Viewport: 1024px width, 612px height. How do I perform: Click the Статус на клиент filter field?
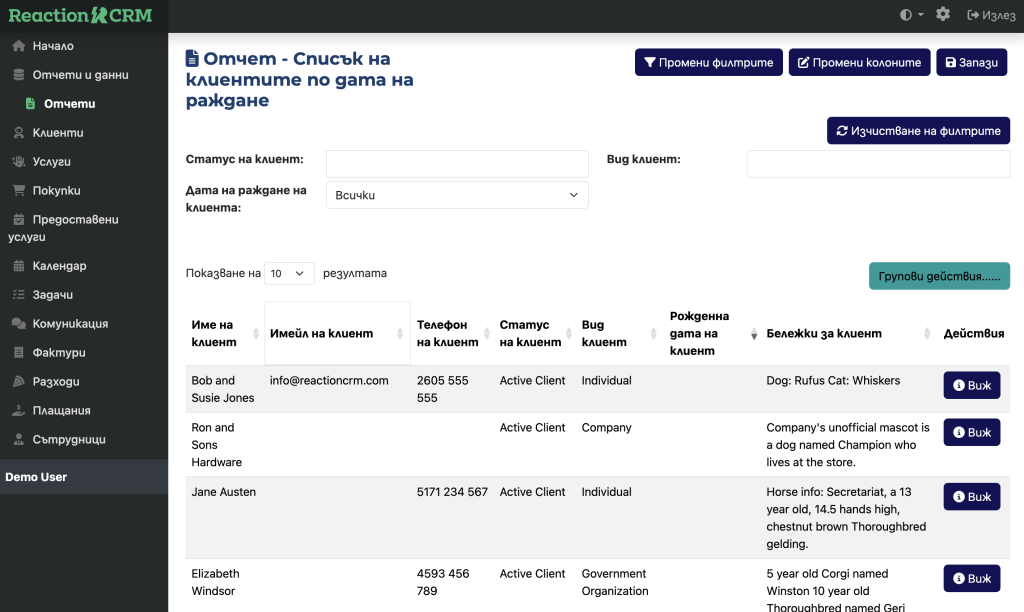(x=457, y=164)
